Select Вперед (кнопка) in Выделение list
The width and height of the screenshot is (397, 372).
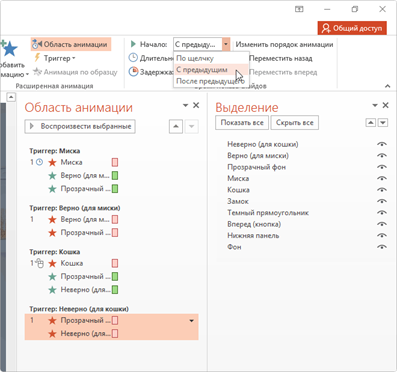(x=254, y=224)
